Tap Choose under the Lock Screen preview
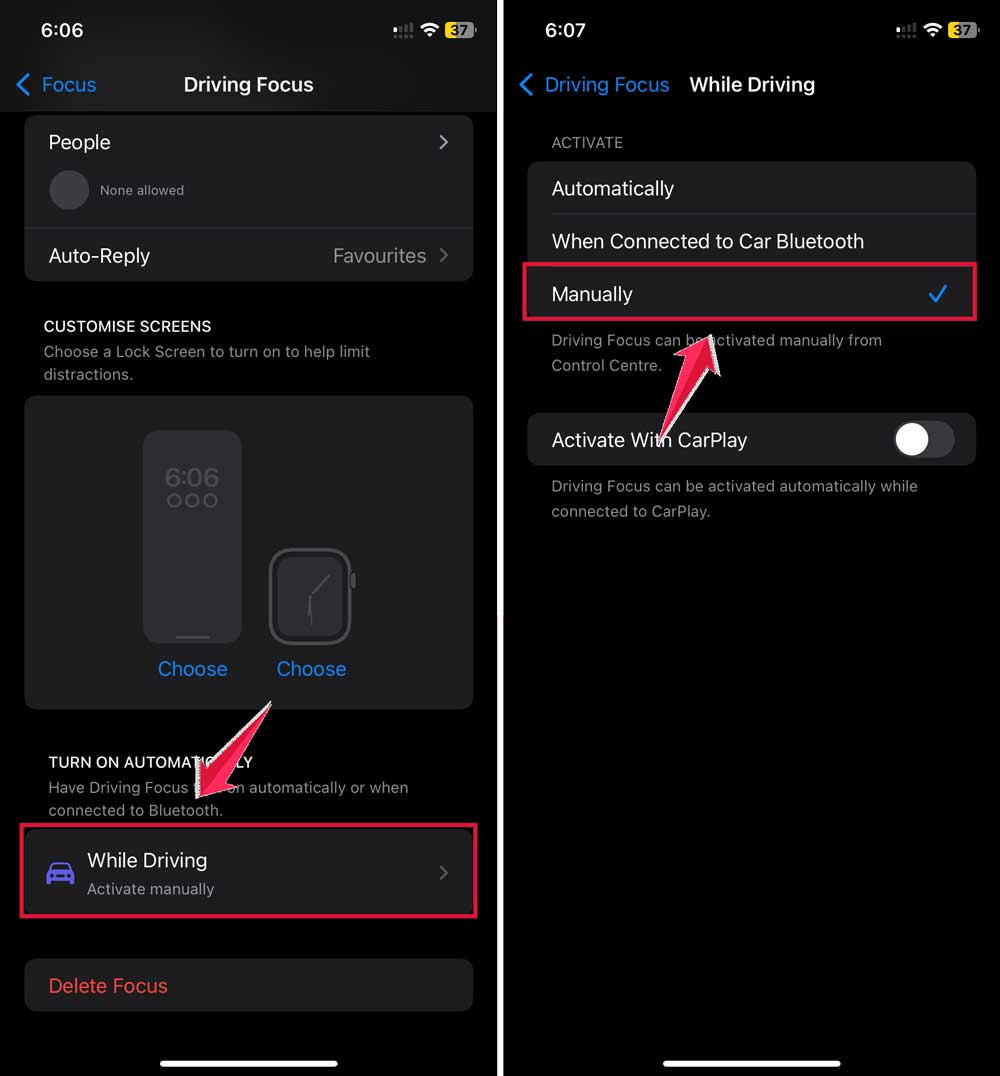This screenshot has height=1076, width=1000. [193, 669]
